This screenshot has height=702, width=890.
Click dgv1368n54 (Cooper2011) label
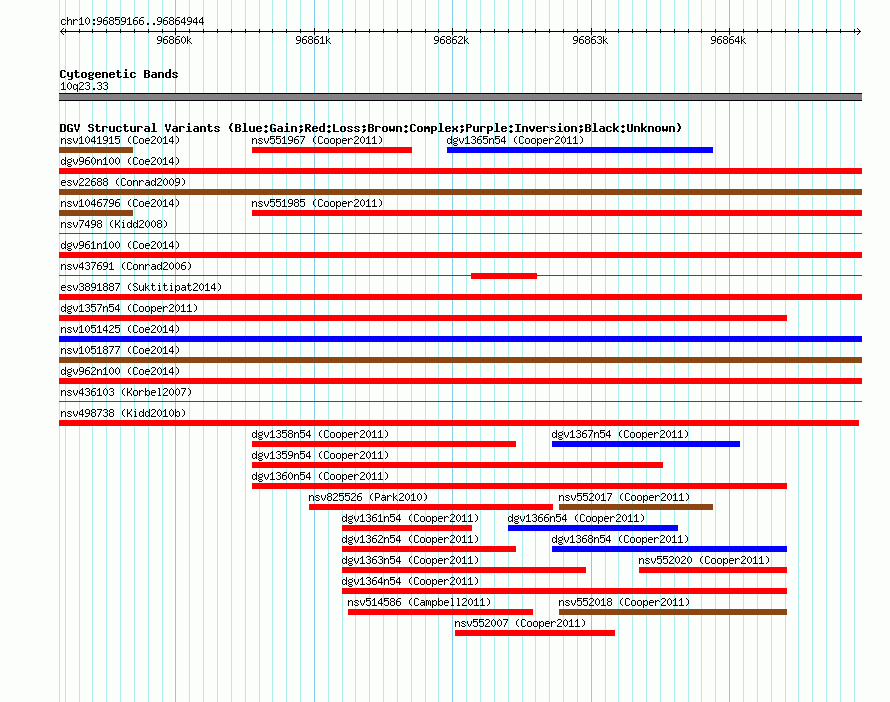[620, 539]
